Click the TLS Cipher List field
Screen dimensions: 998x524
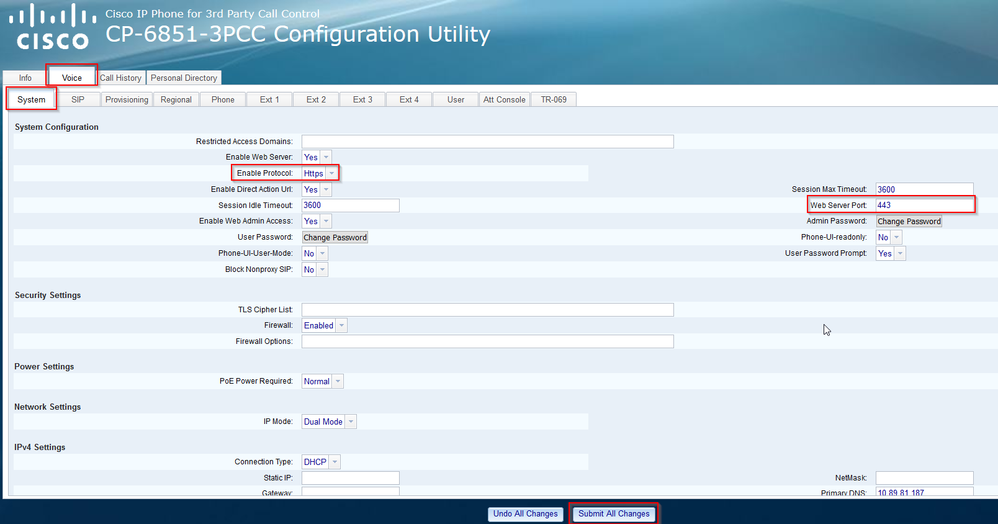[488, 309]
